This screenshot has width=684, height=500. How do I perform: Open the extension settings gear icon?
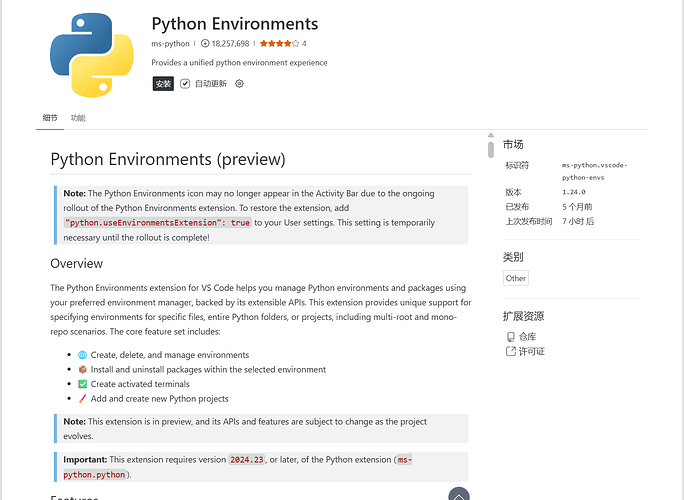click(239, 83)
